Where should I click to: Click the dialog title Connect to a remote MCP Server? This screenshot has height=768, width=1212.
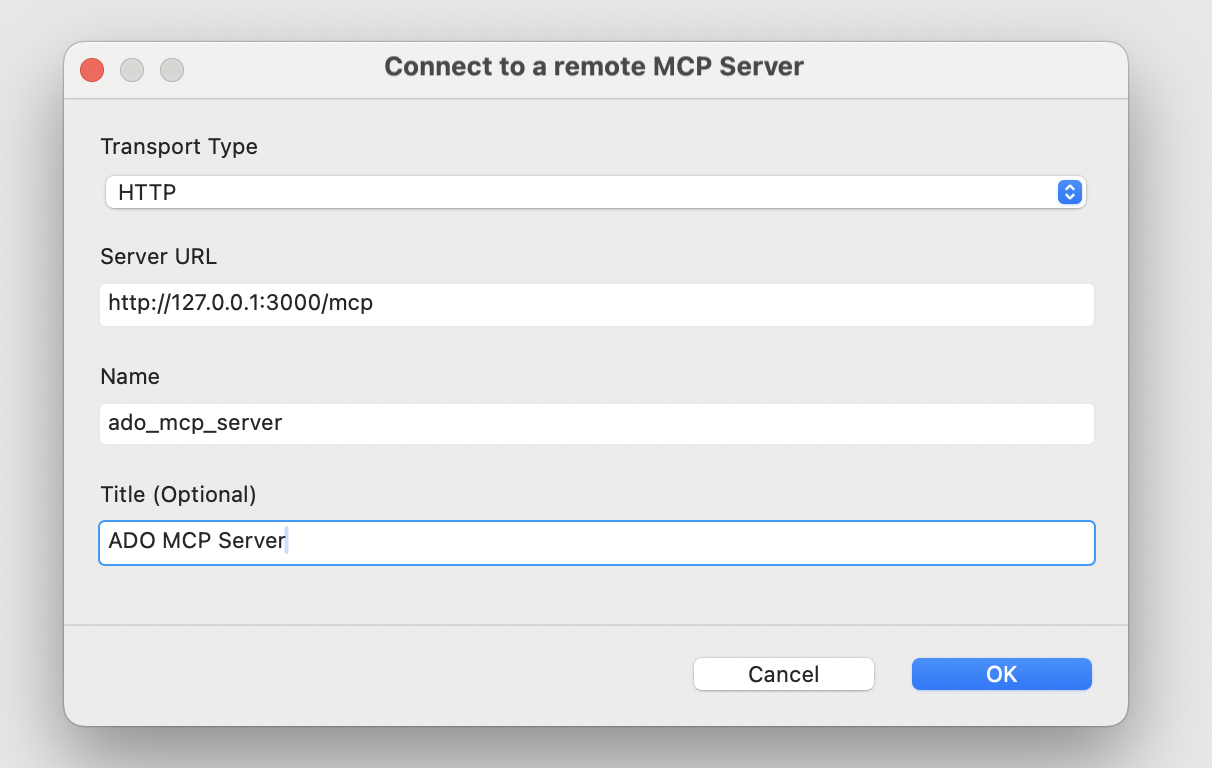(593, 66)
